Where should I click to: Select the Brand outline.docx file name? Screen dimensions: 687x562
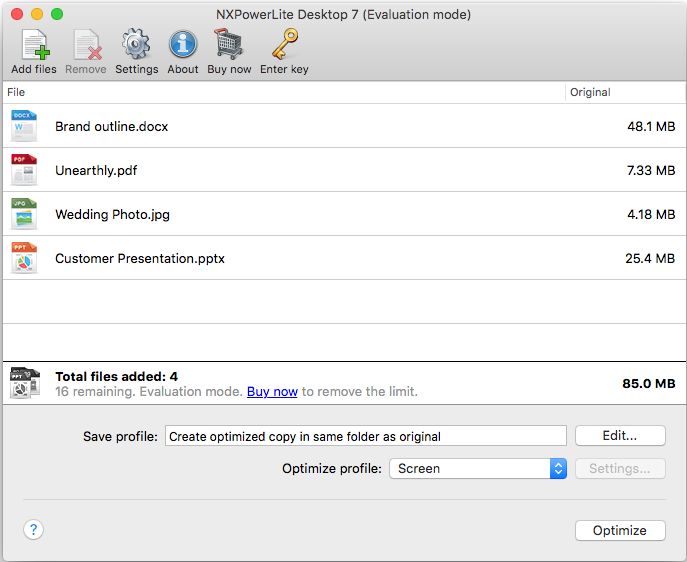point(111,127)
